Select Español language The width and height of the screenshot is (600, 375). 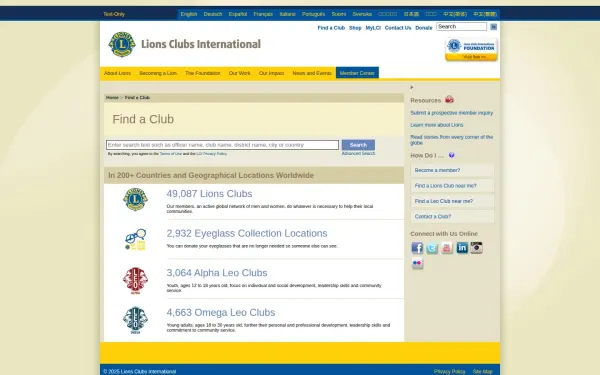click(x=238, y=14)
